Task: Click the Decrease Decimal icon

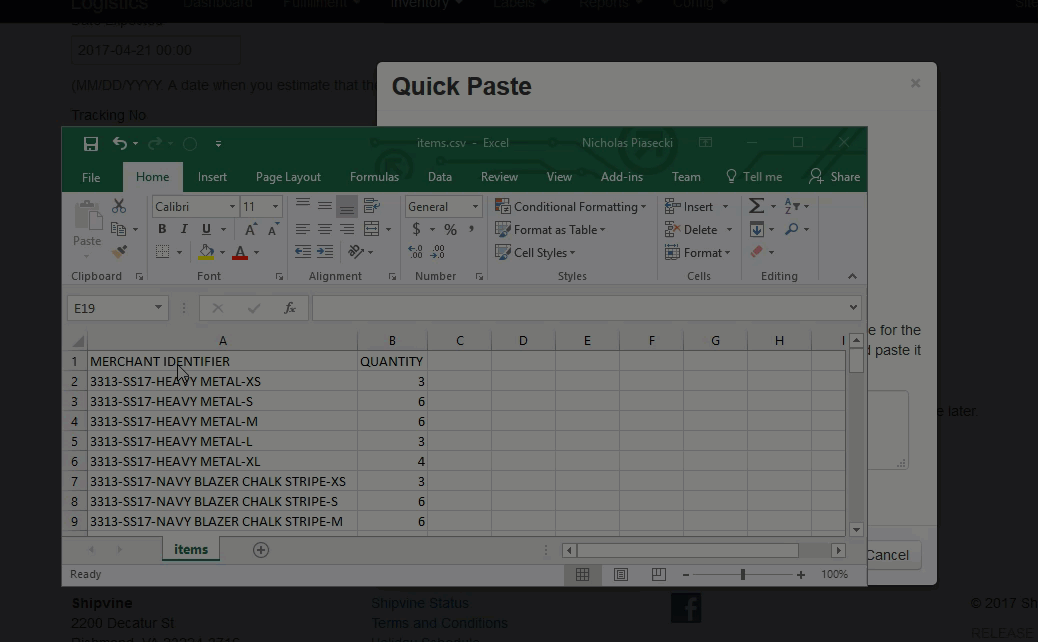Action: click(x=438, y=252)
